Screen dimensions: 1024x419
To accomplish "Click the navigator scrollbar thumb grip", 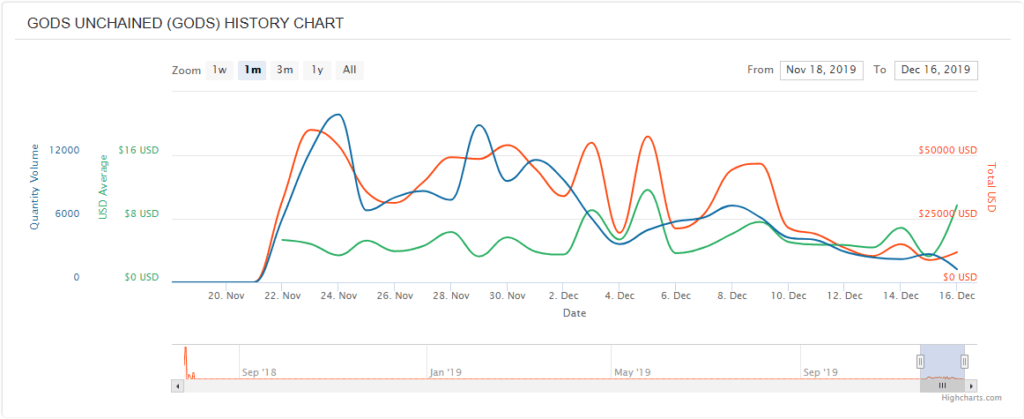I will click(942, 386).
